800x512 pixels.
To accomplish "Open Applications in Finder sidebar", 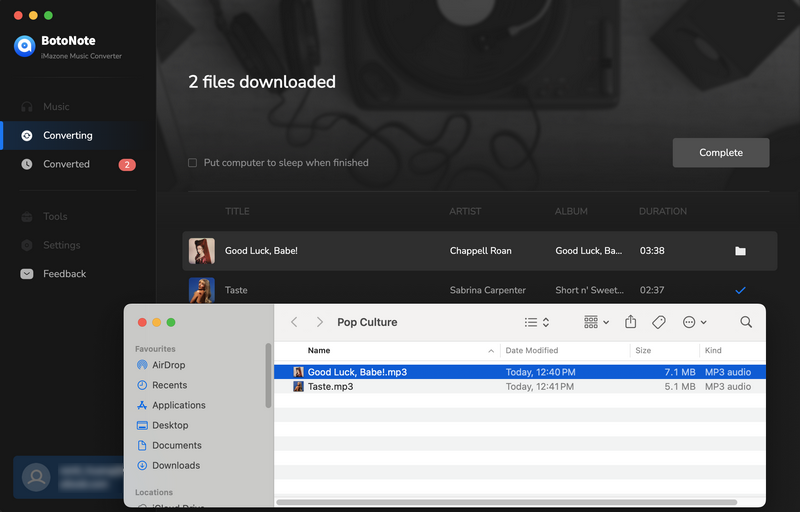I will (179, 405).
